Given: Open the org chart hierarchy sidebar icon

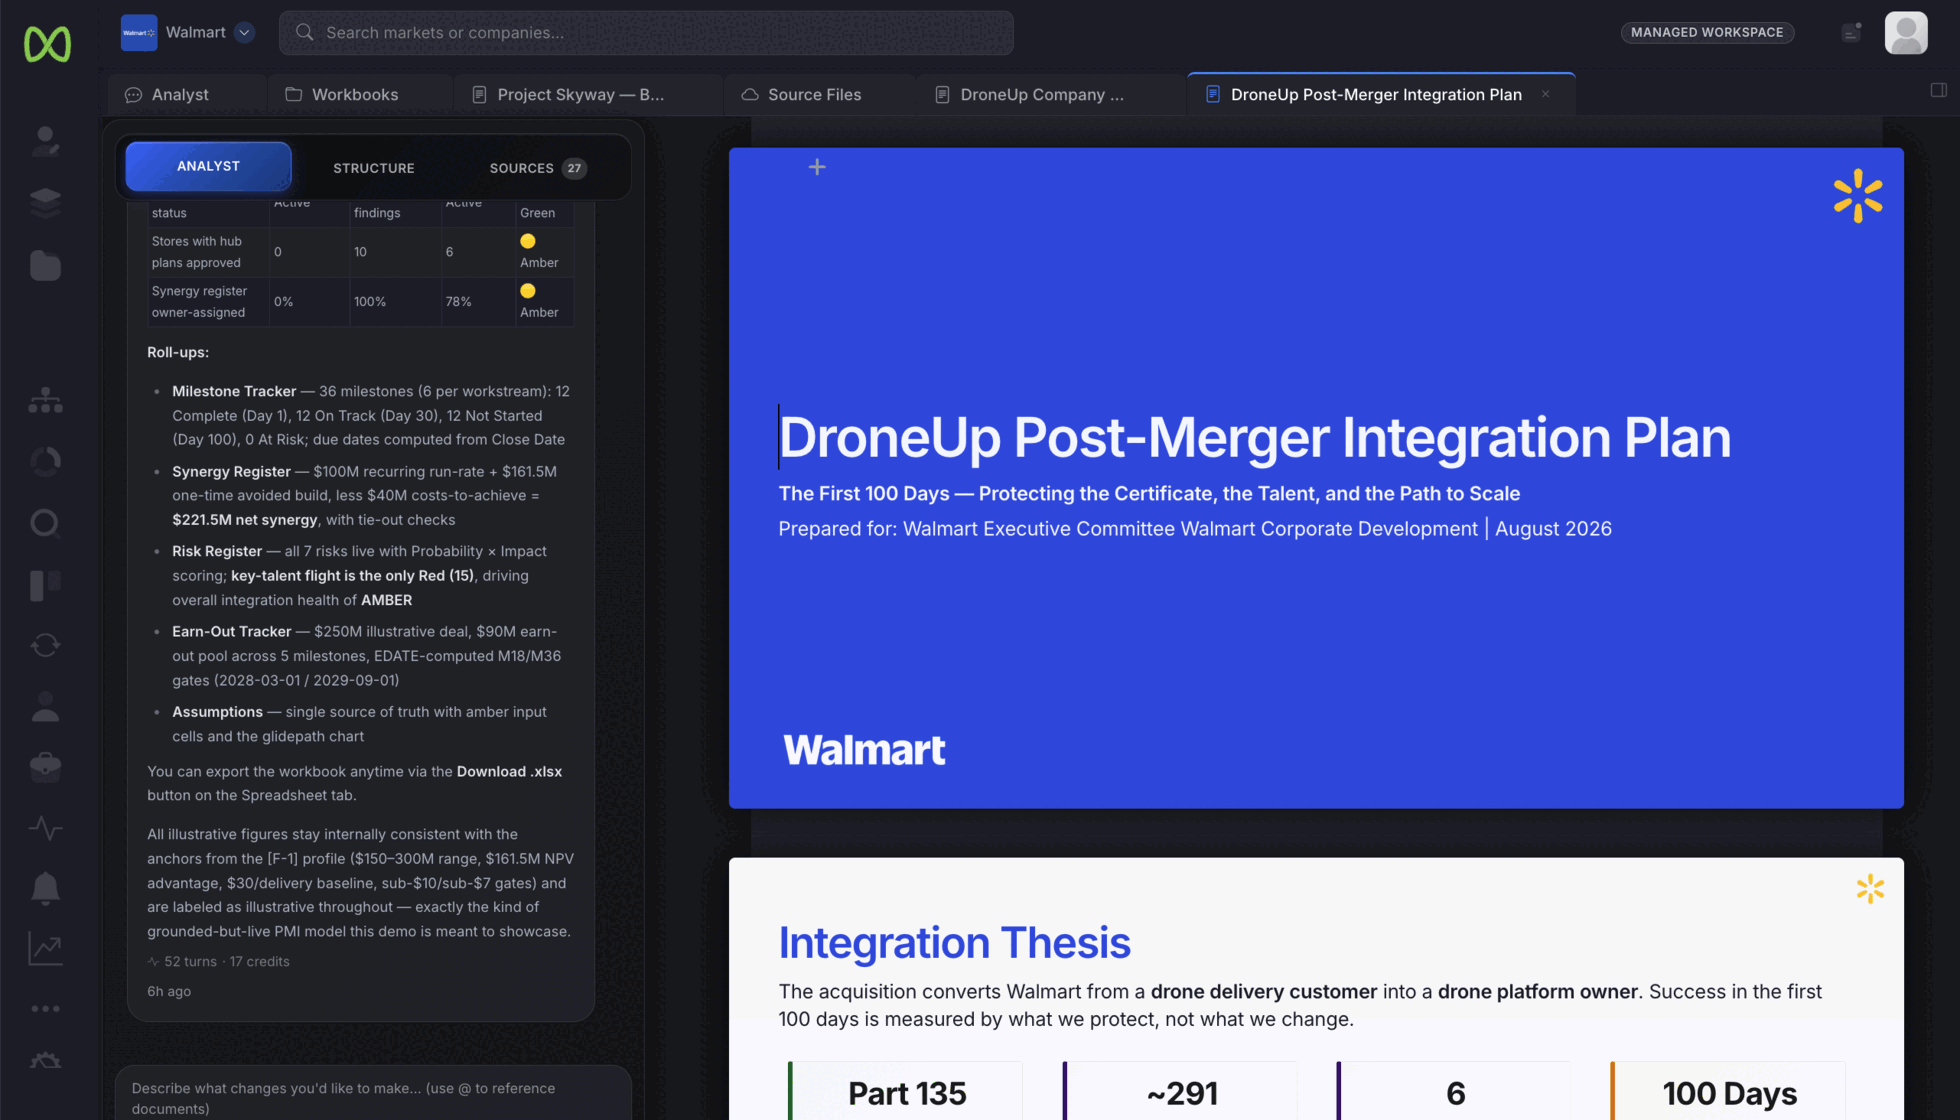Looking at the screenshot, I should (x=45, y=401).
